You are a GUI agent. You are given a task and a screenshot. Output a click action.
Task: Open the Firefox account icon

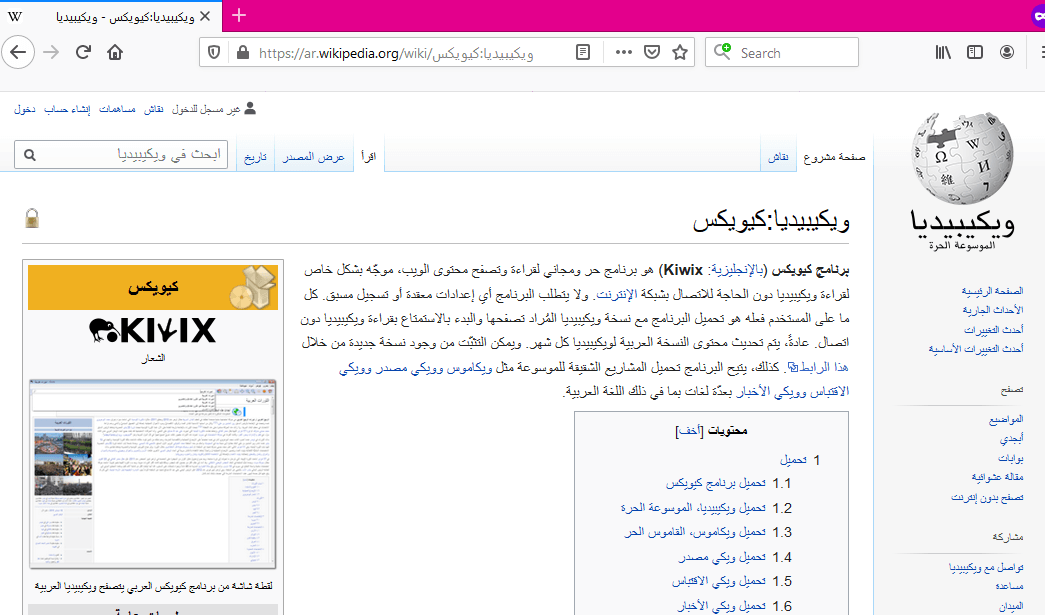pyautogui.click(x=1006, y=53)
